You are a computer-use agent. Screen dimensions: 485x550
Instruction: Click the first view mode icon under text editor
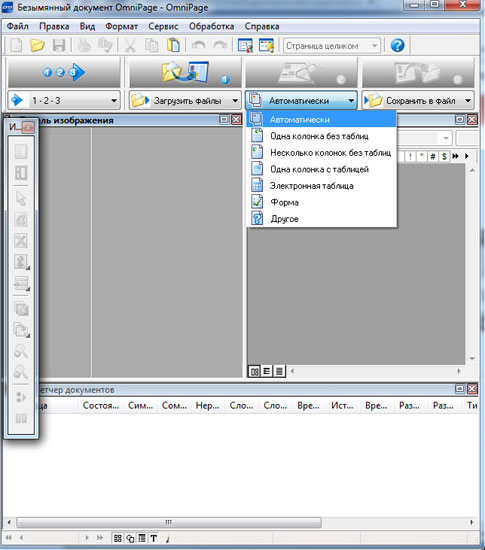point(254,371)
